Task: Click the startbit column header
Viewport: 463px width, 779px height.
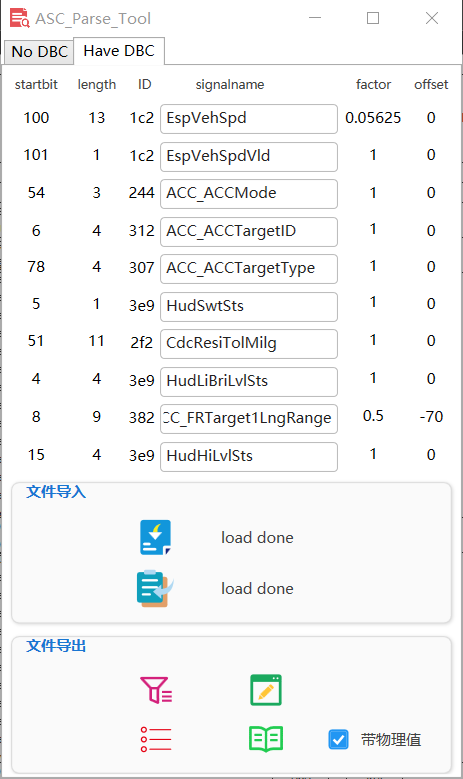Action: 36,84
